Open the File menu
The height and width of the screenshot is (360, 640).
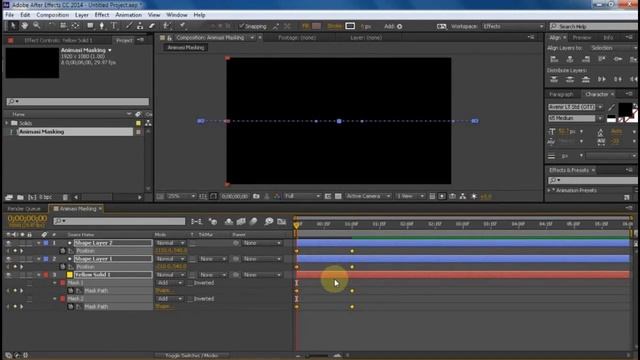click(x=9, y=15)
